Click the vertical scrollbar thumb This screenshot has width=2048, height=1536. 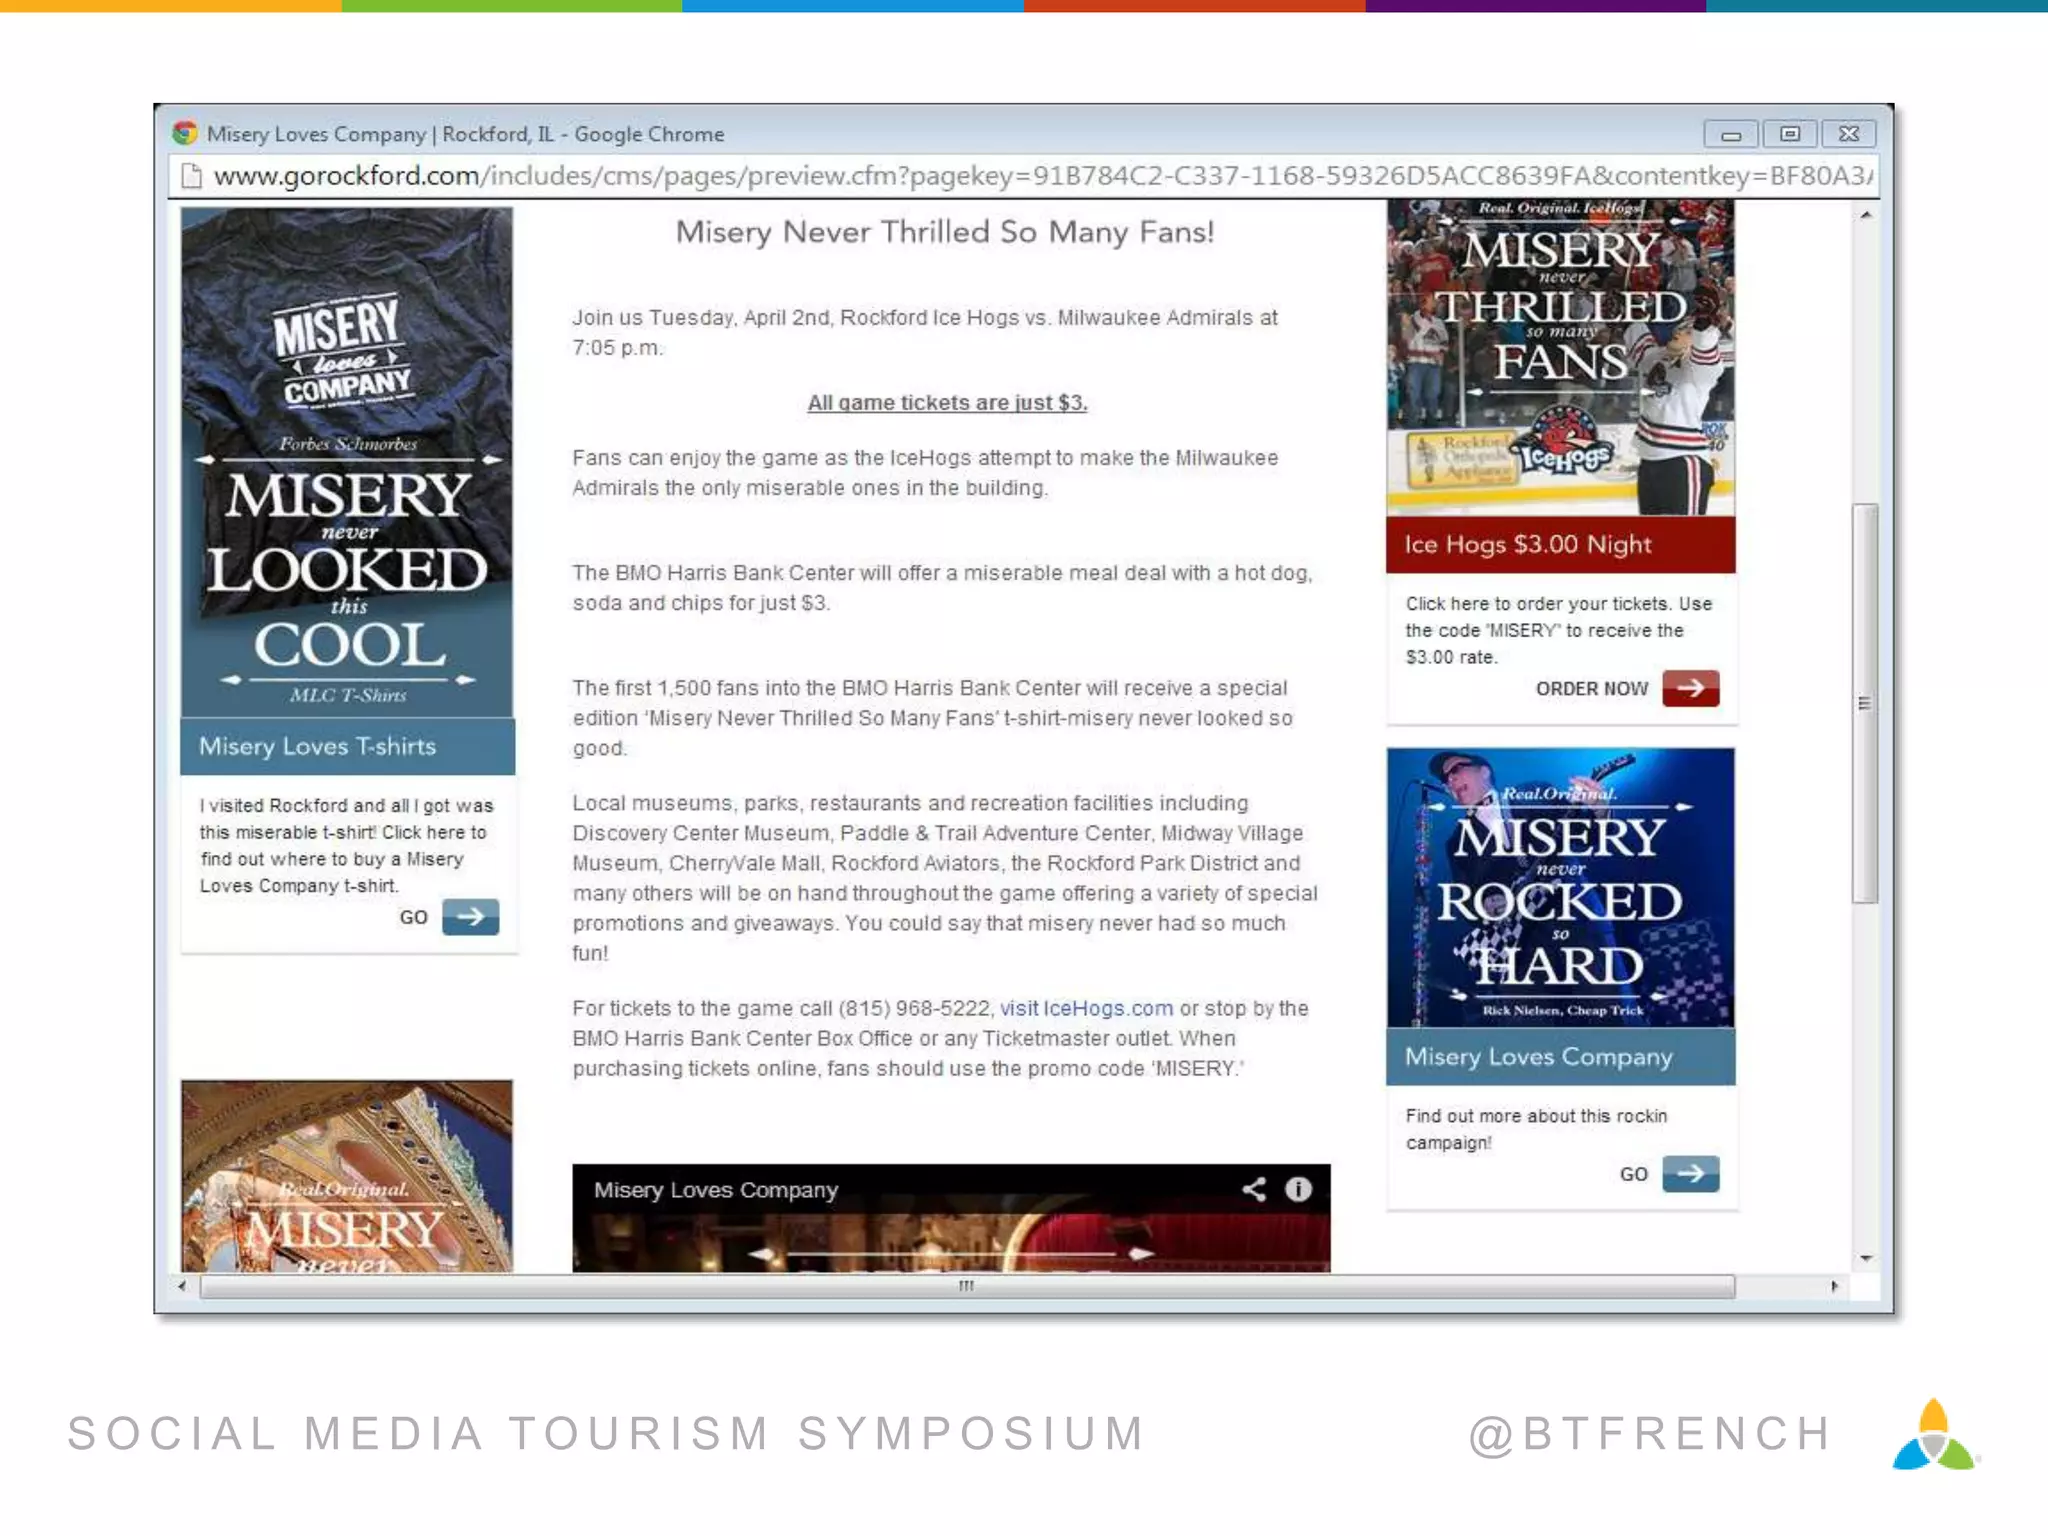[x=1864, y=703]
